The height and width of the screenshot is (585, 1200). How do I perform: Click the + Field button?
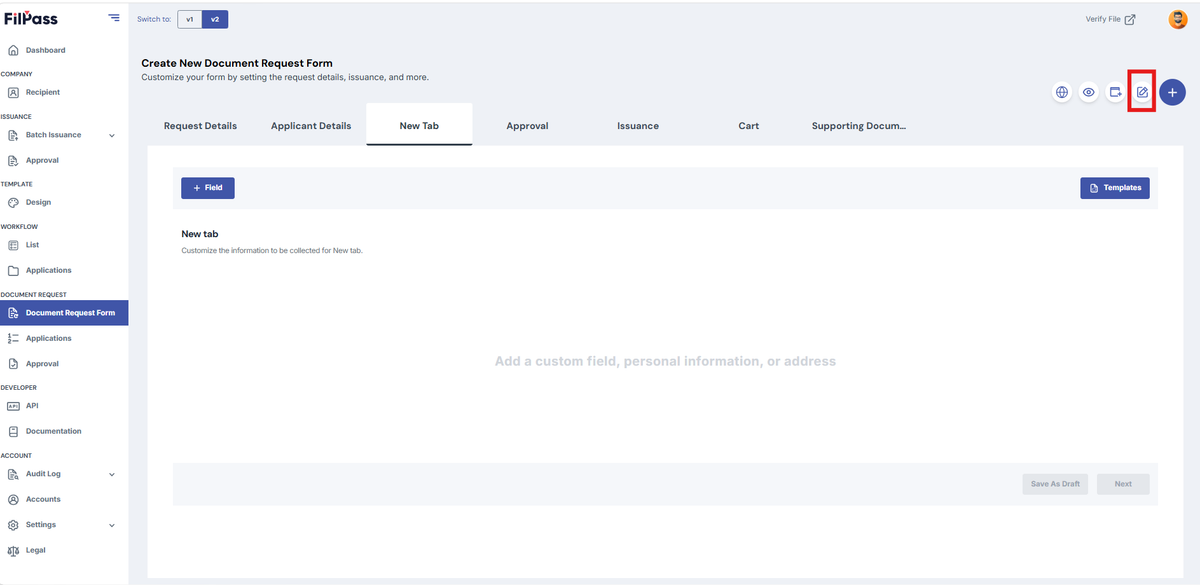point(208,188)
